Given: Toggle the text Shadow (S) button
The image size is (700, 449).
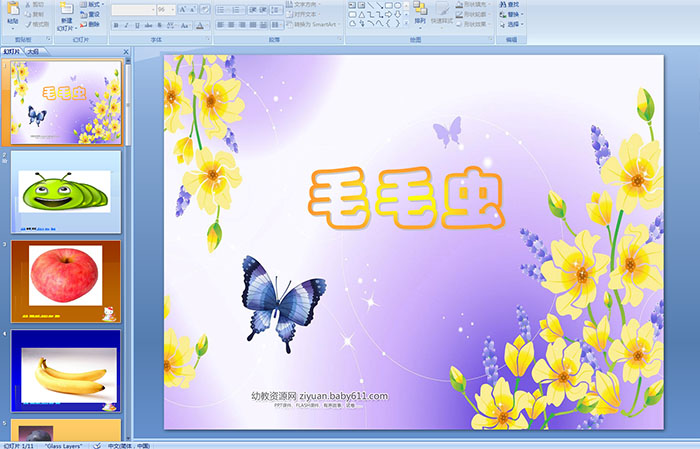Looking at the screenshot, I should pos(159,26).
